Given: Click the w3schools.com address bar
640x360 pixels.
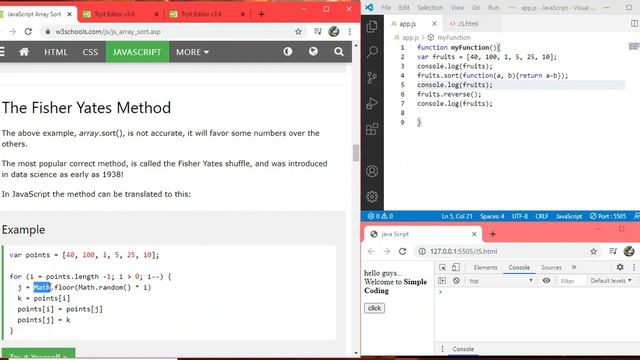Looking at the screenshot, I should point(171,31).
